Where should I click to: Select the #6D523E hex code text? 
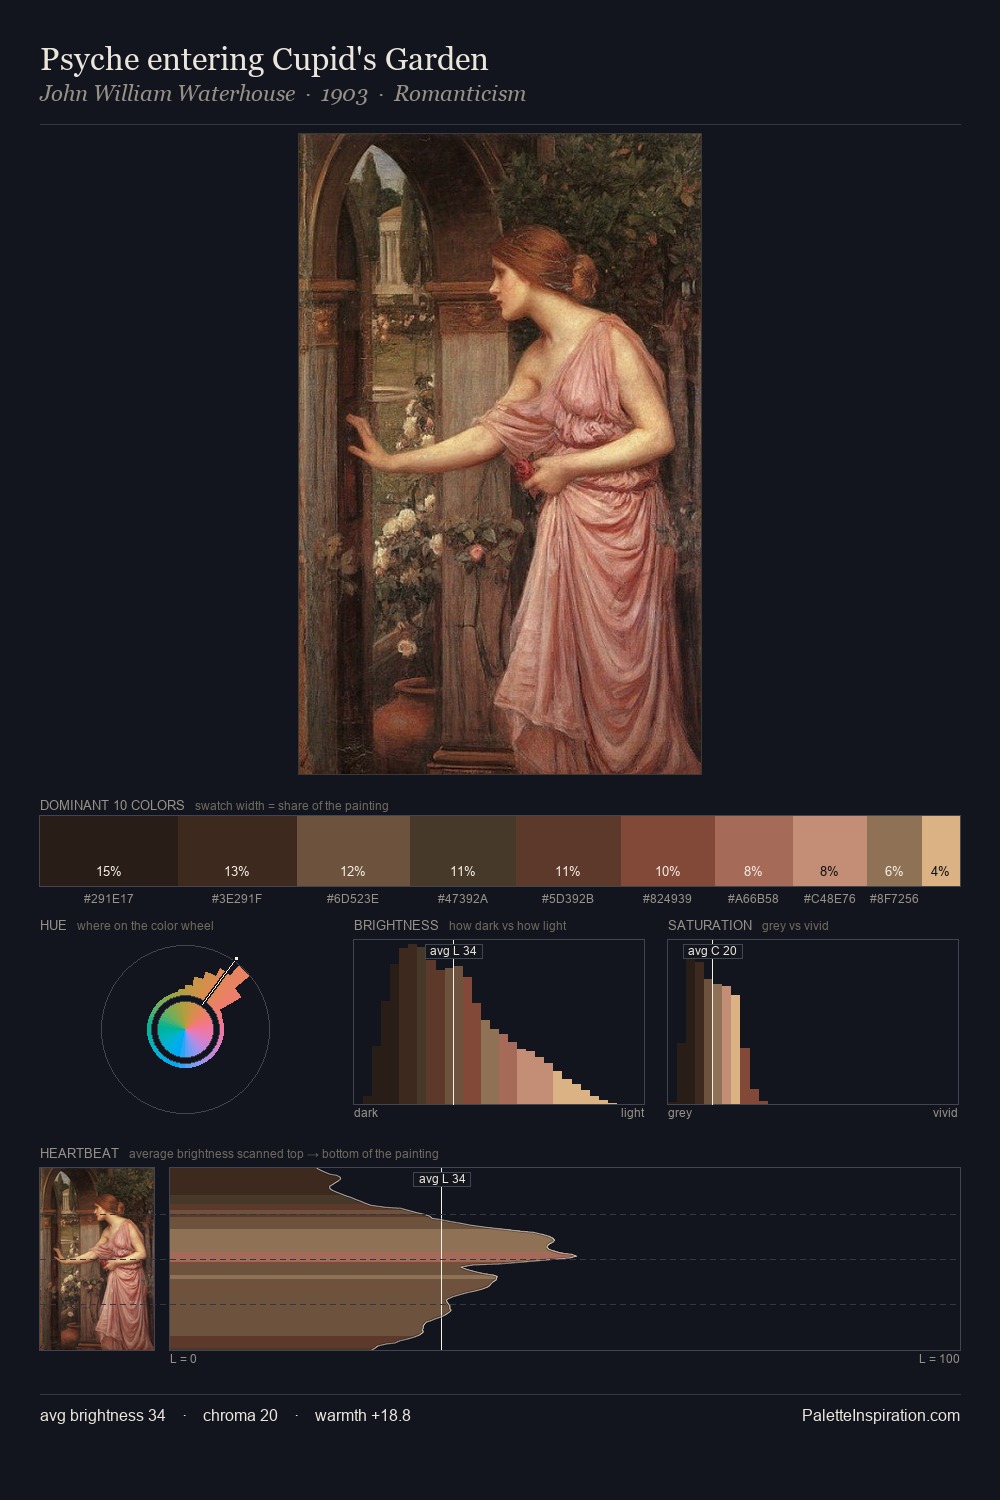coord(353,899)
